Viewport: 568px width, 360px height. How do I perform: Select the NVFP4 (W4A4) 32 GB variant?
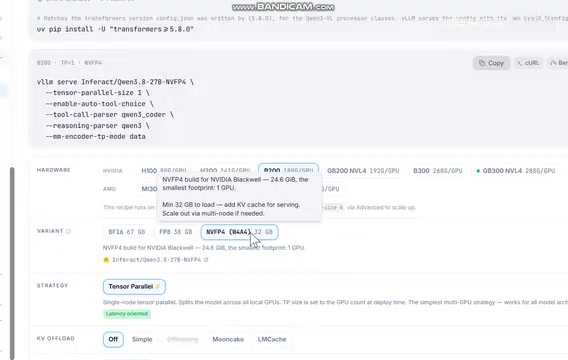(x=239, y=232)
